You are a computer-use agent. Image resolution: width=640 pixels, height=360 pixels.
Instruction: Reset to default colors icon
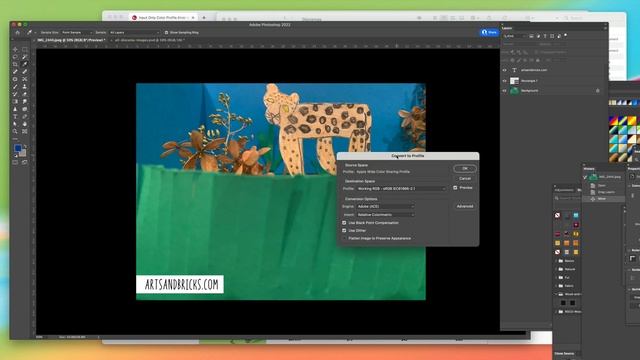point(16,156)
